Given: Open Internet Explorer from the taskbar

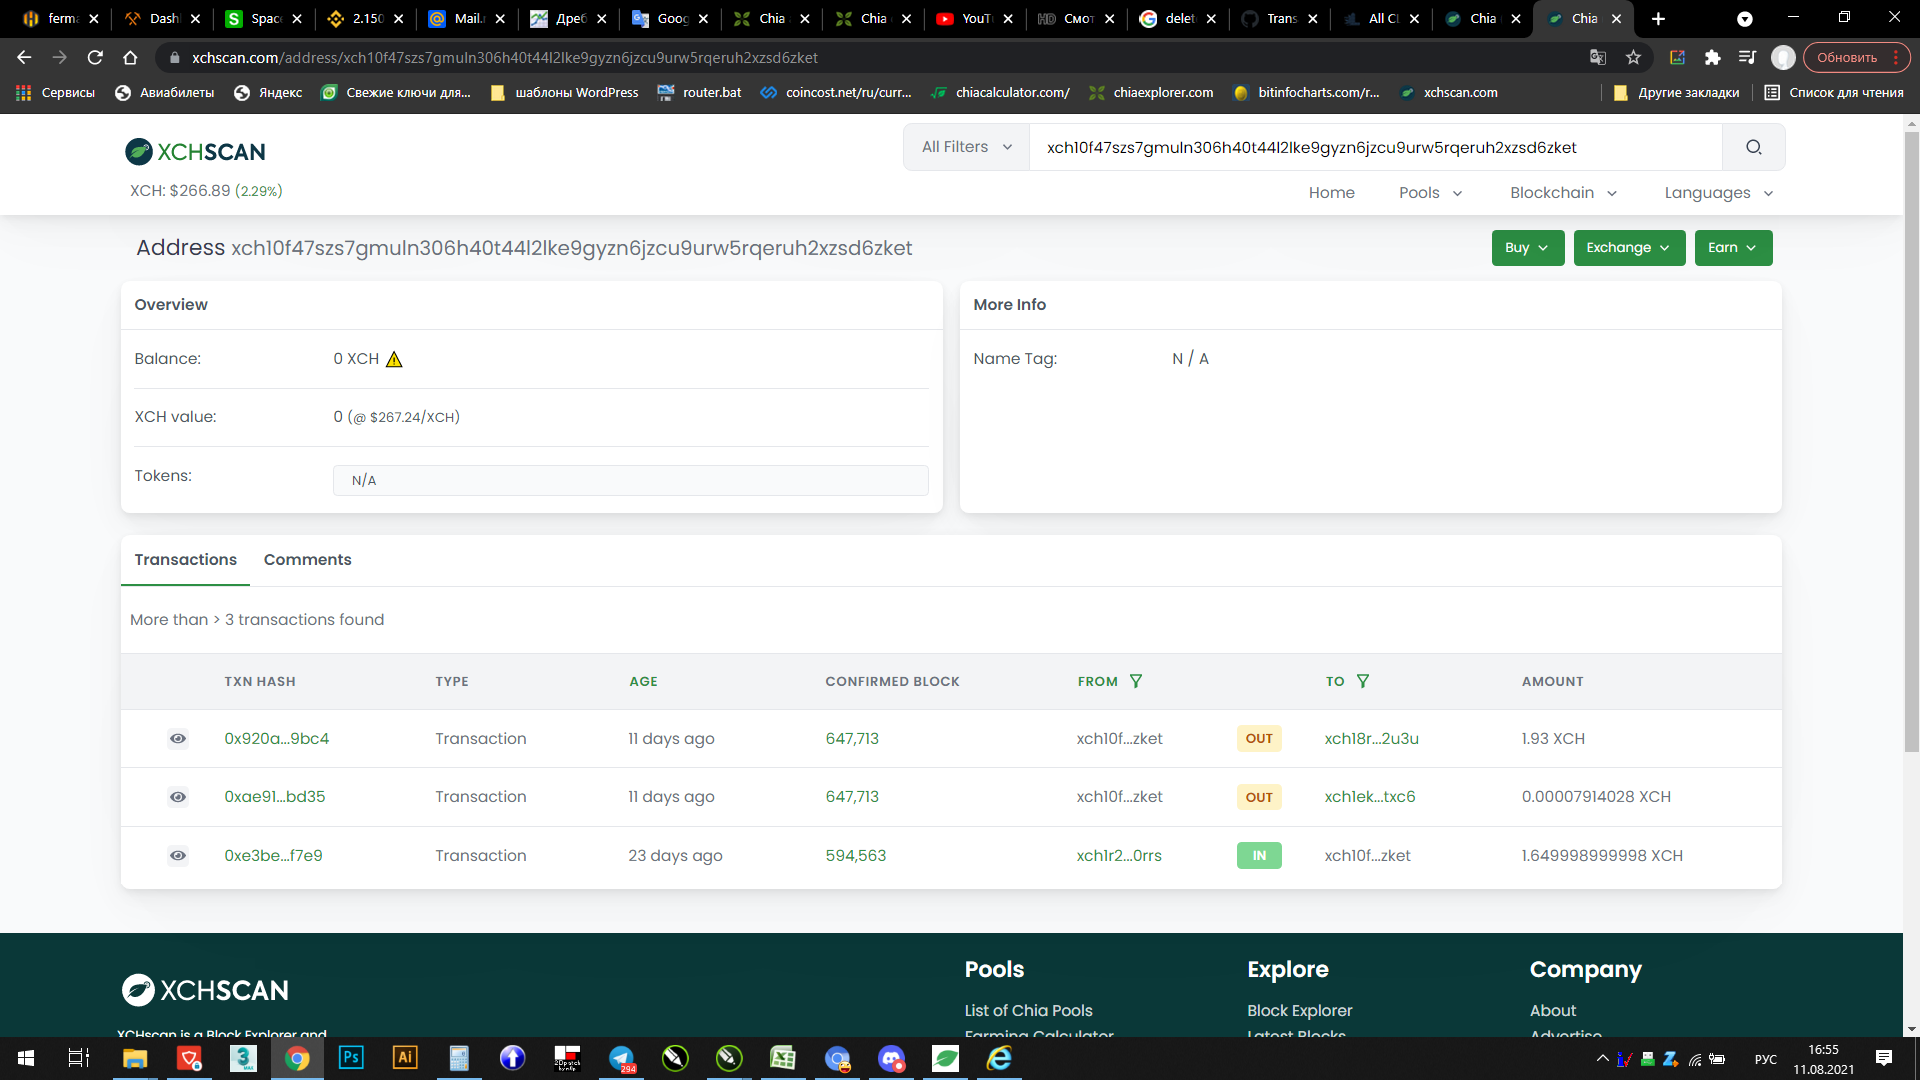Looking at the screenshot, I should coord(999,1058).
